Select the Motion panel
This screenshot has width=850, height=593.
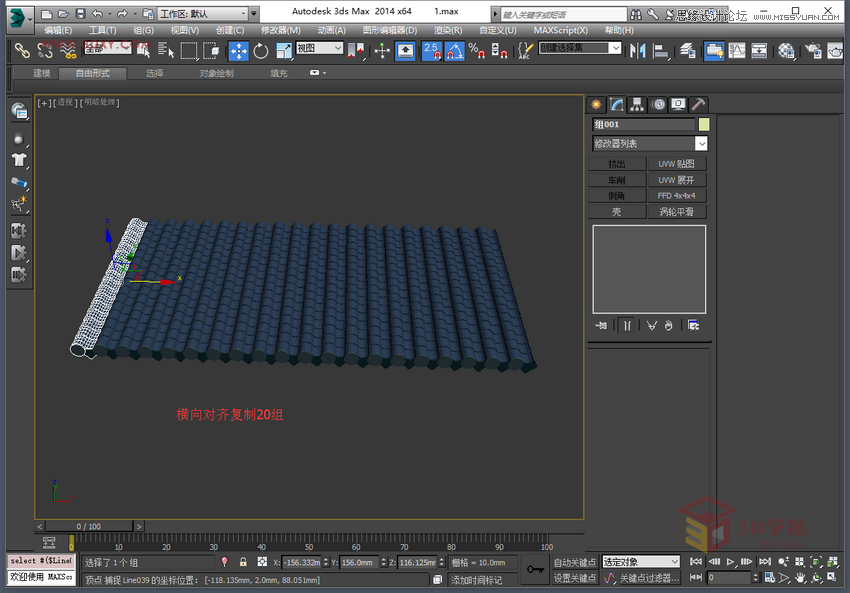click(658, 104)
